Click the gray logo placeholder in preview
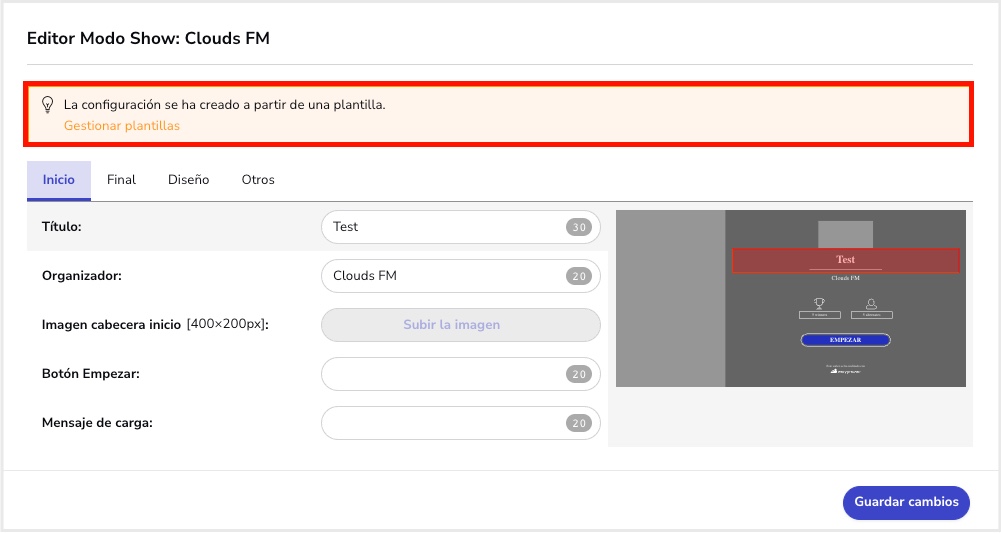 coord(845,234)
